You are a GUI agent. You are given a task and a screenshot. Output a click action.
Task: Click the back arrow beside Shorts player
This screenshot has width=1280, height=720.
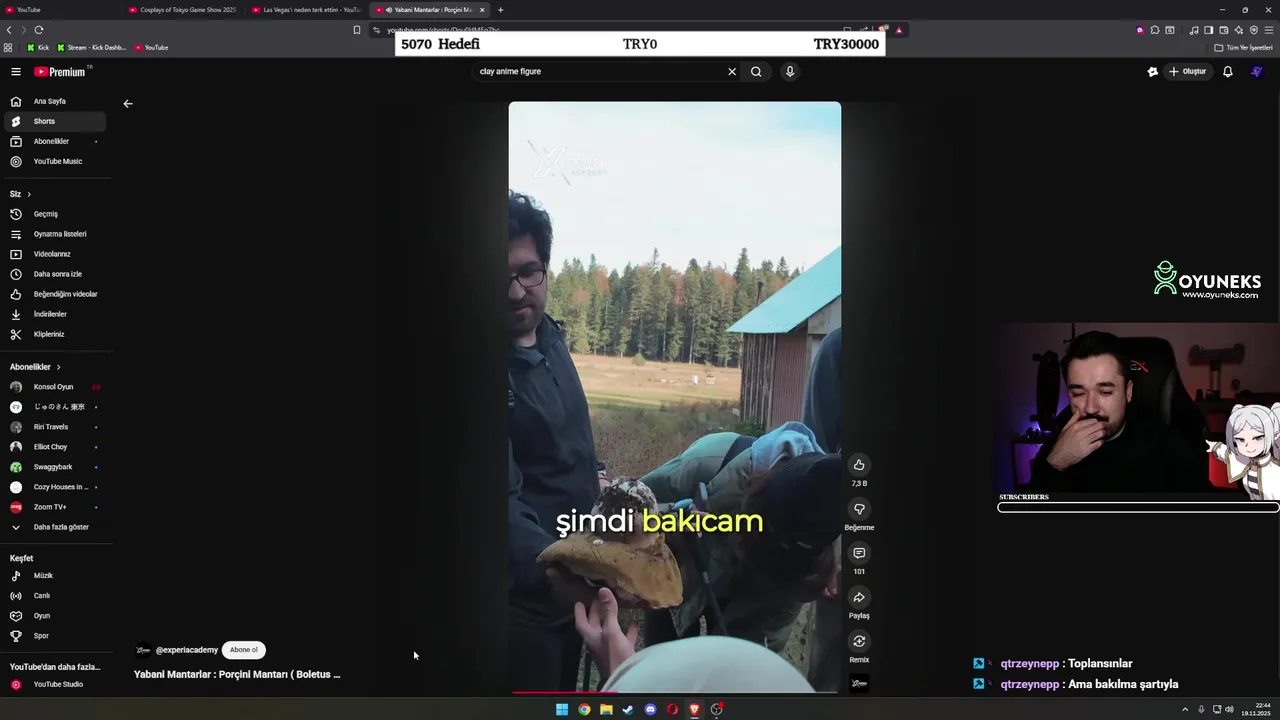coord(127,103)
